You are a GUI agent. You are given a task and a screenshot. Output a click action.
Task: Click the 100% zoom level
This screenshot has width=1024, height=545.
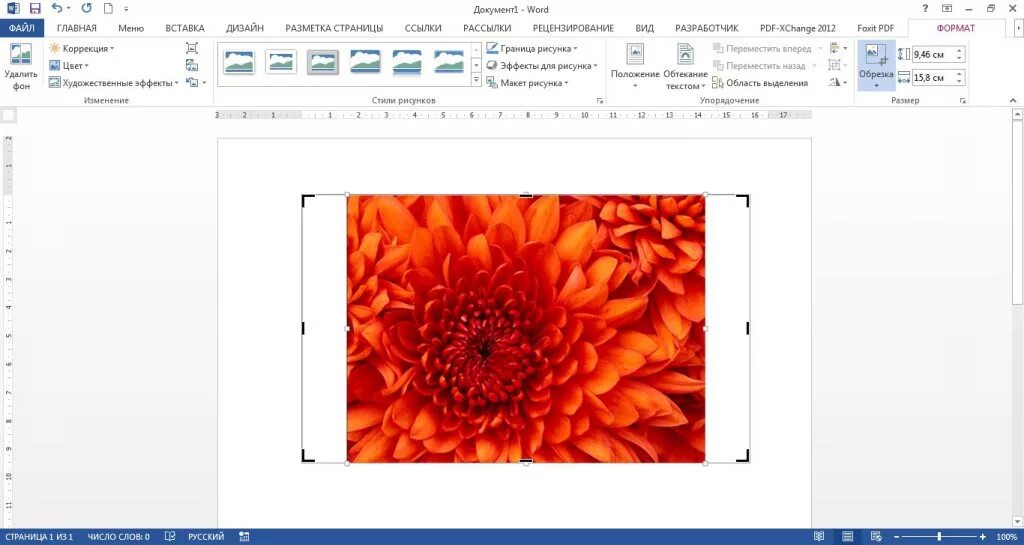coord(1007,537)
